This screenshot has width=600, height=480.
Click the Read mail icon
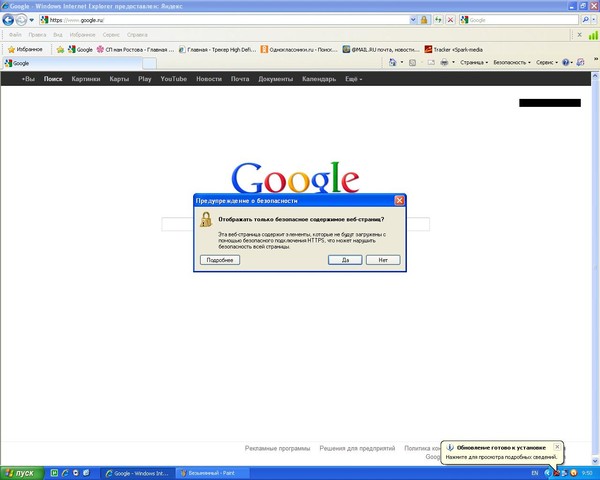point(431,62)
